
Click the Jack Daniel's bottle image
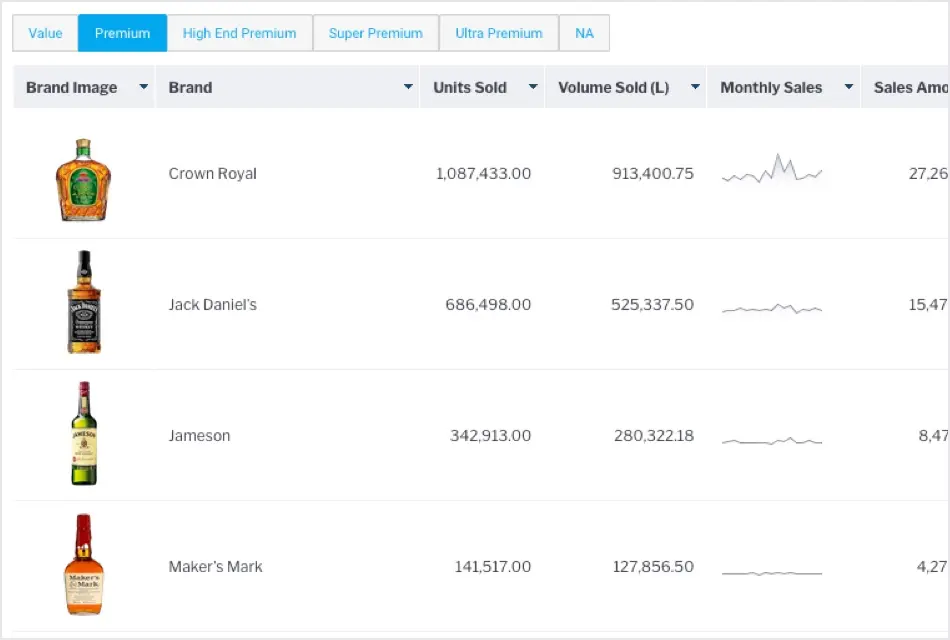(84, 303)
